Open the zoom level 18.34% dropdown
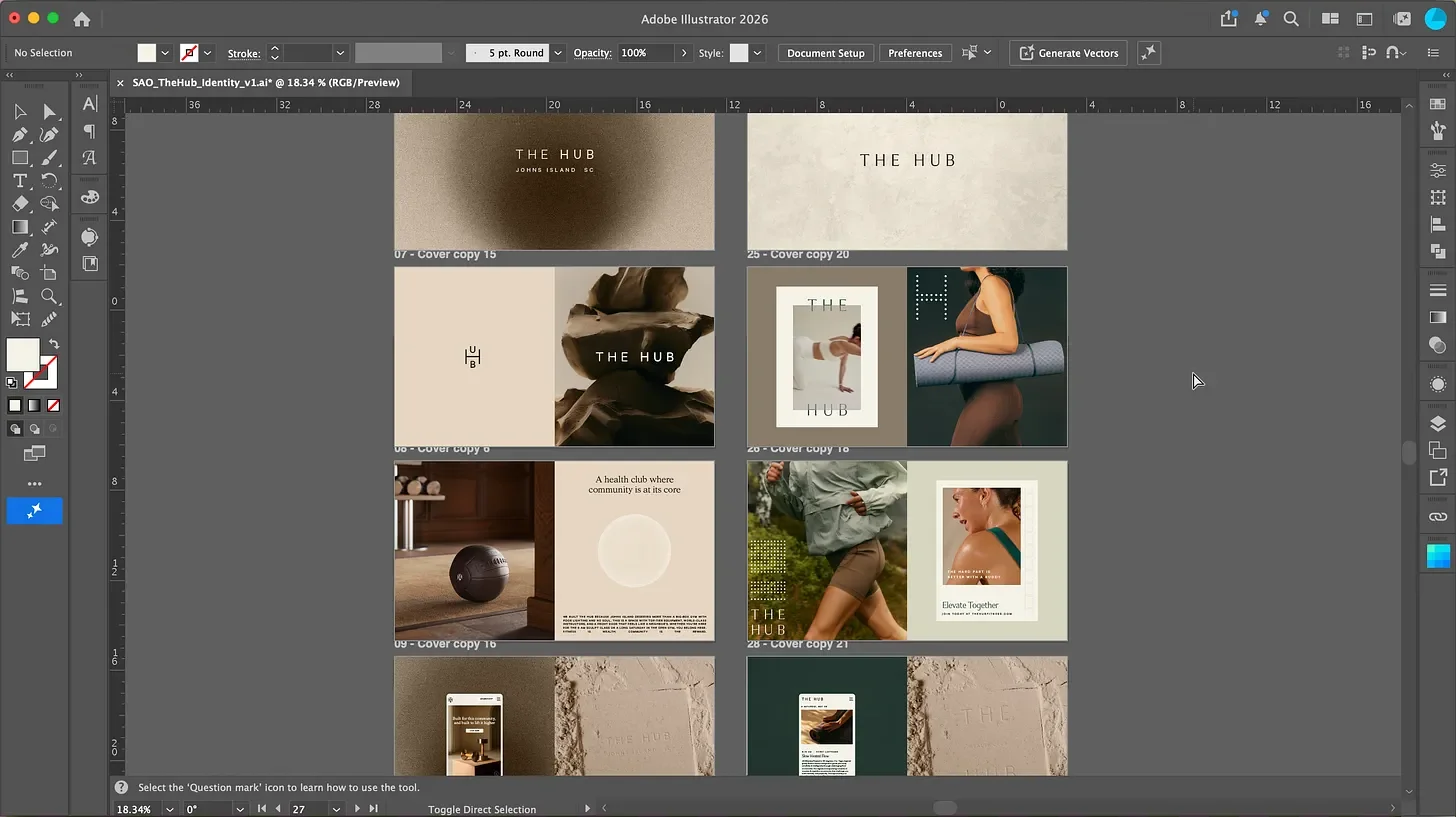 (x=170, y=809)
